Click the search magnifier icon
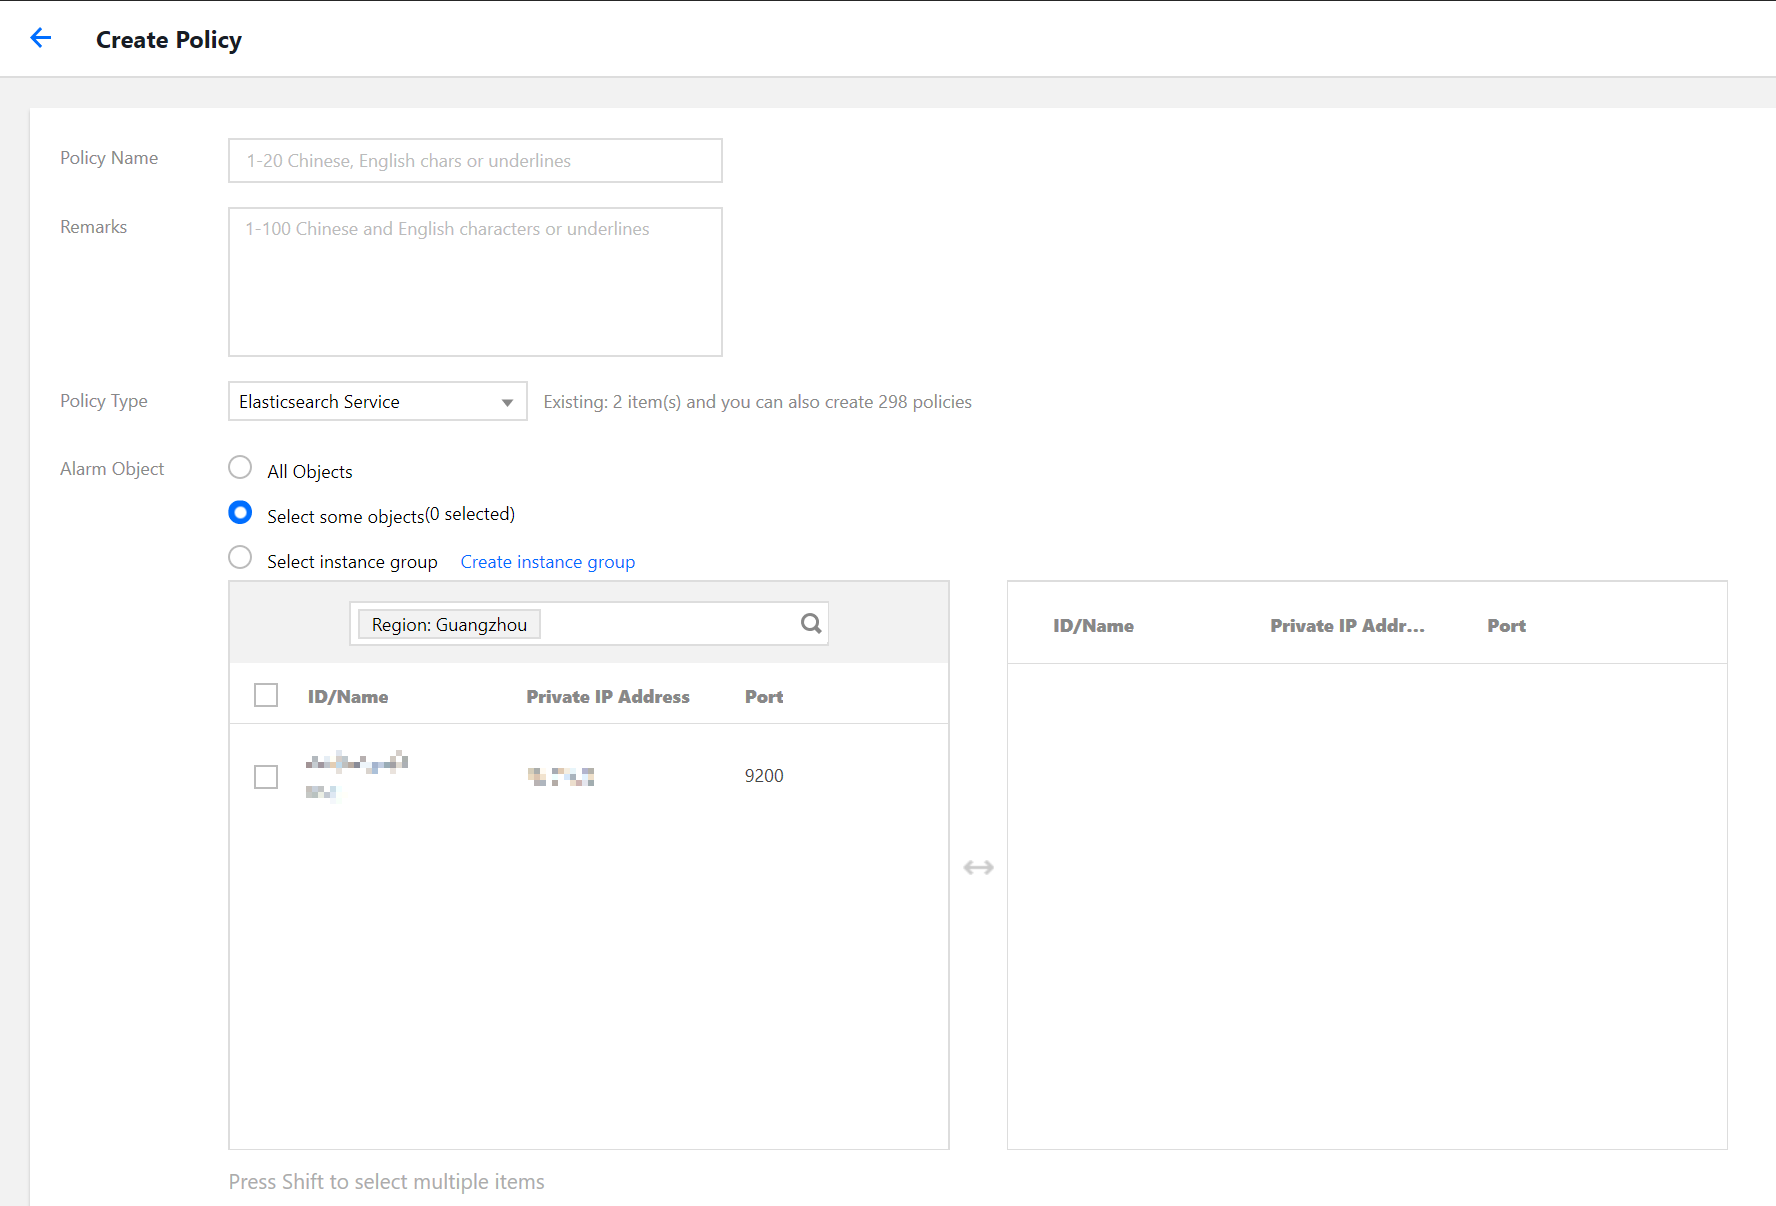Viewport: 1776px width, 1206px height. [811, 624]
